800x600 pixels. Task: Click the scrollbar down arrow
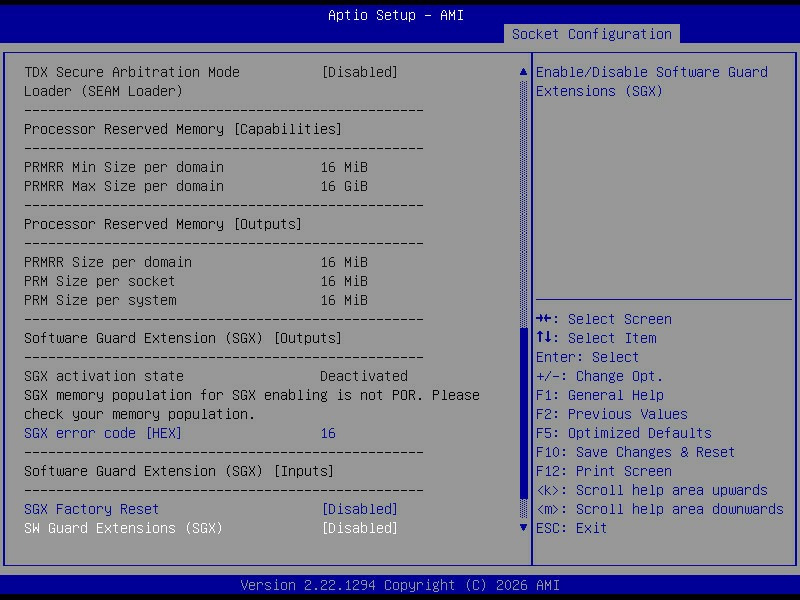(523, 528)
